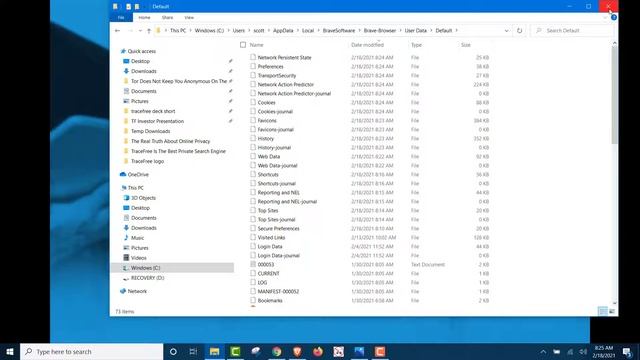
Task: Expand chevron after User Data in address bar
Action: [431, 31]
